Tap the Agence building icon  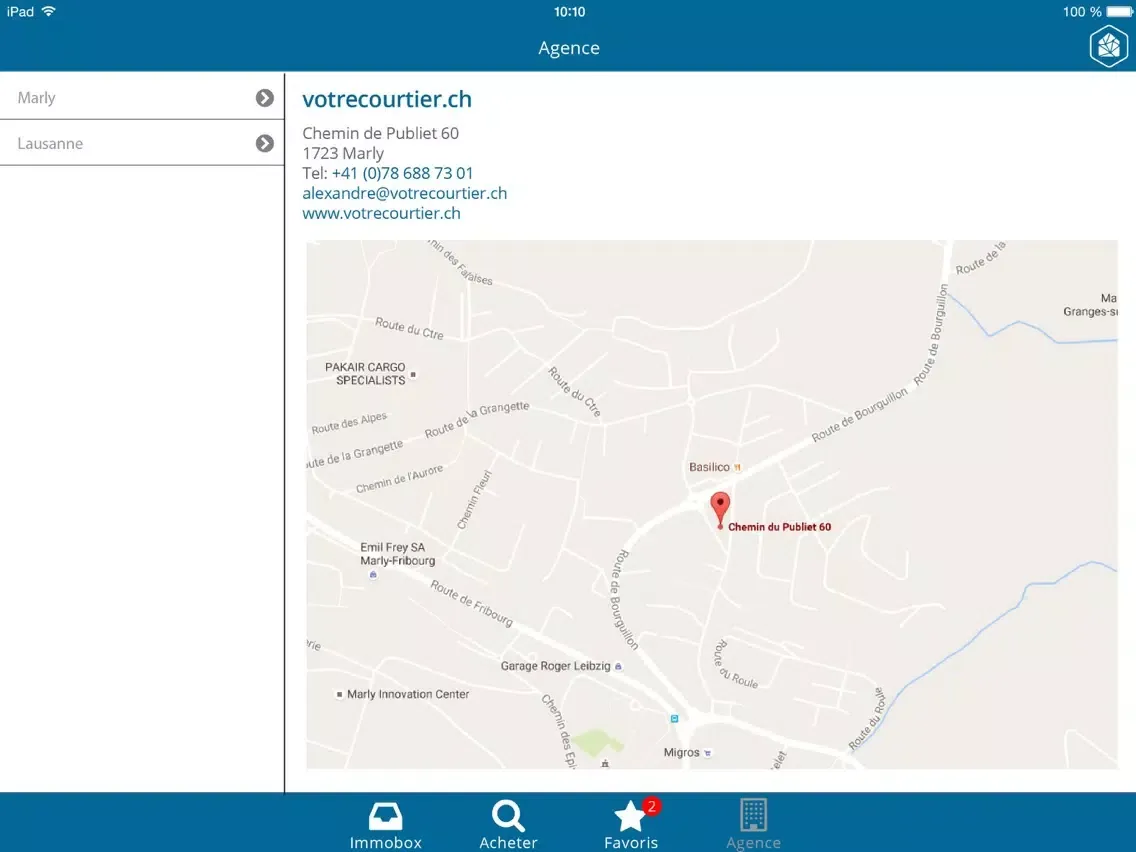(753, 814)
